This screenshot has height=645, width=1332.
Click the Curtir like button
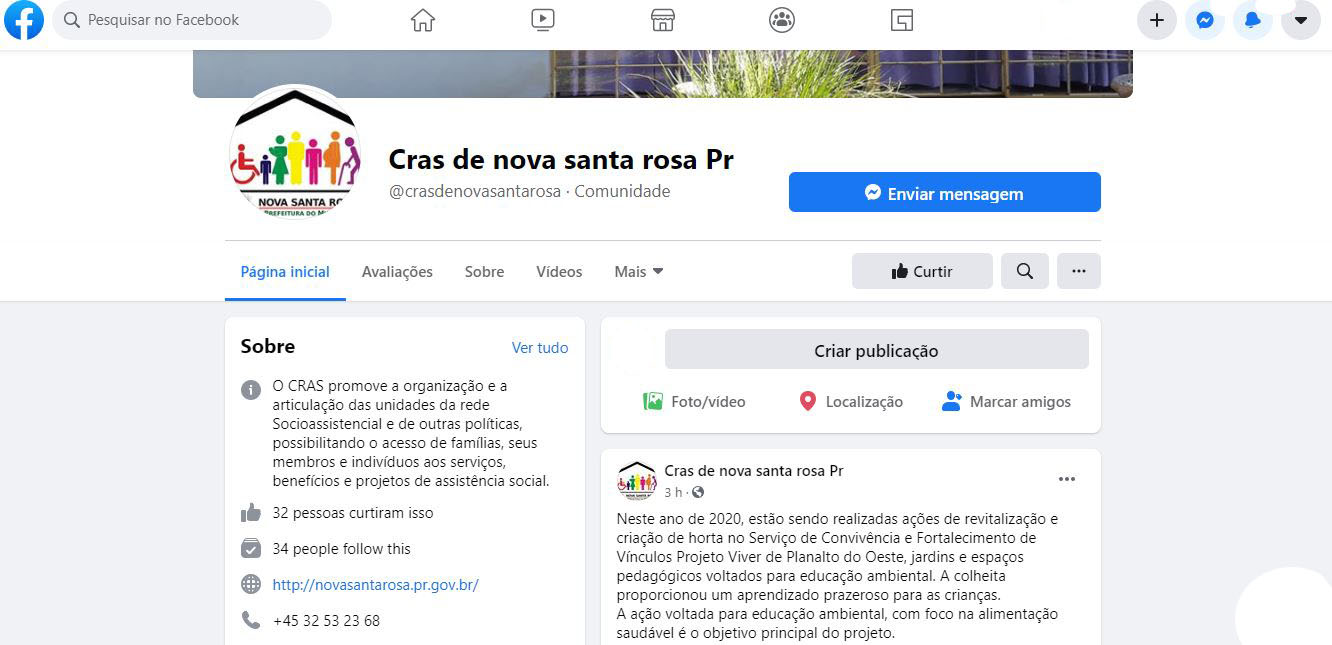point(922,271)
